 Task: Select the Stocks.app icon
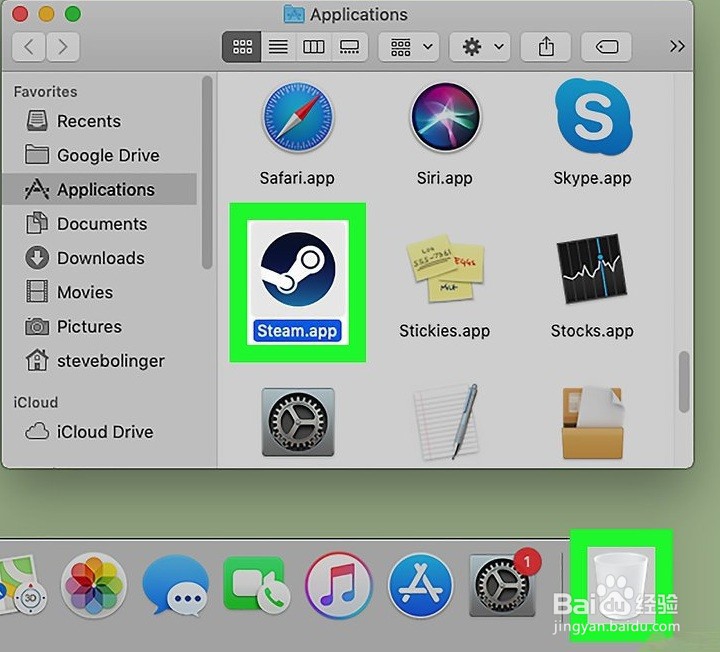[592, 269]
